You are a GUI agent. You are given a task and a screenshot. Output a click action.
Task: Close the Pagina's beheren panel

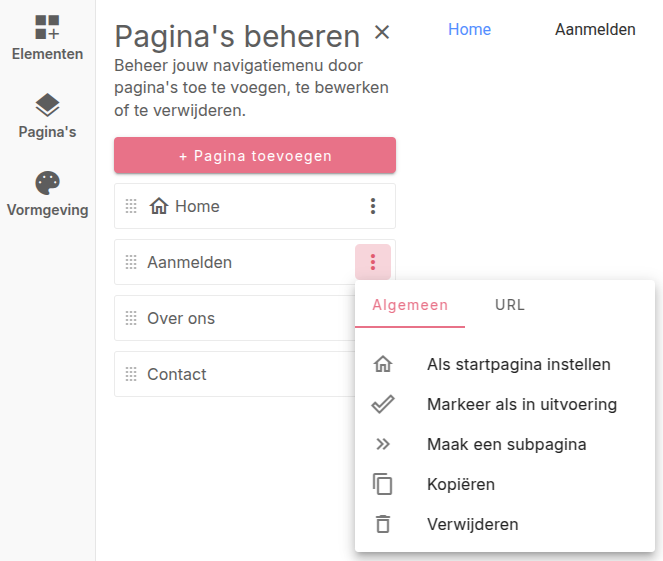coord(382,32)
